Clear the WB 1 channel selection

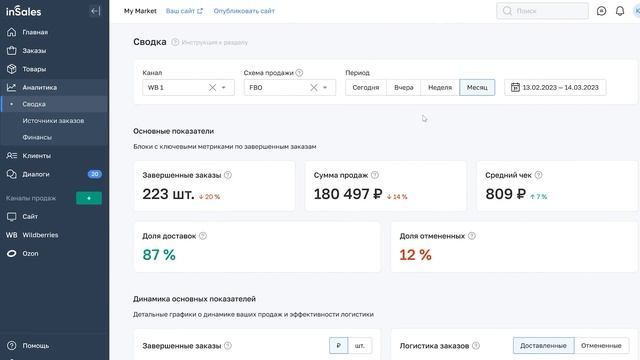(212, 87)
